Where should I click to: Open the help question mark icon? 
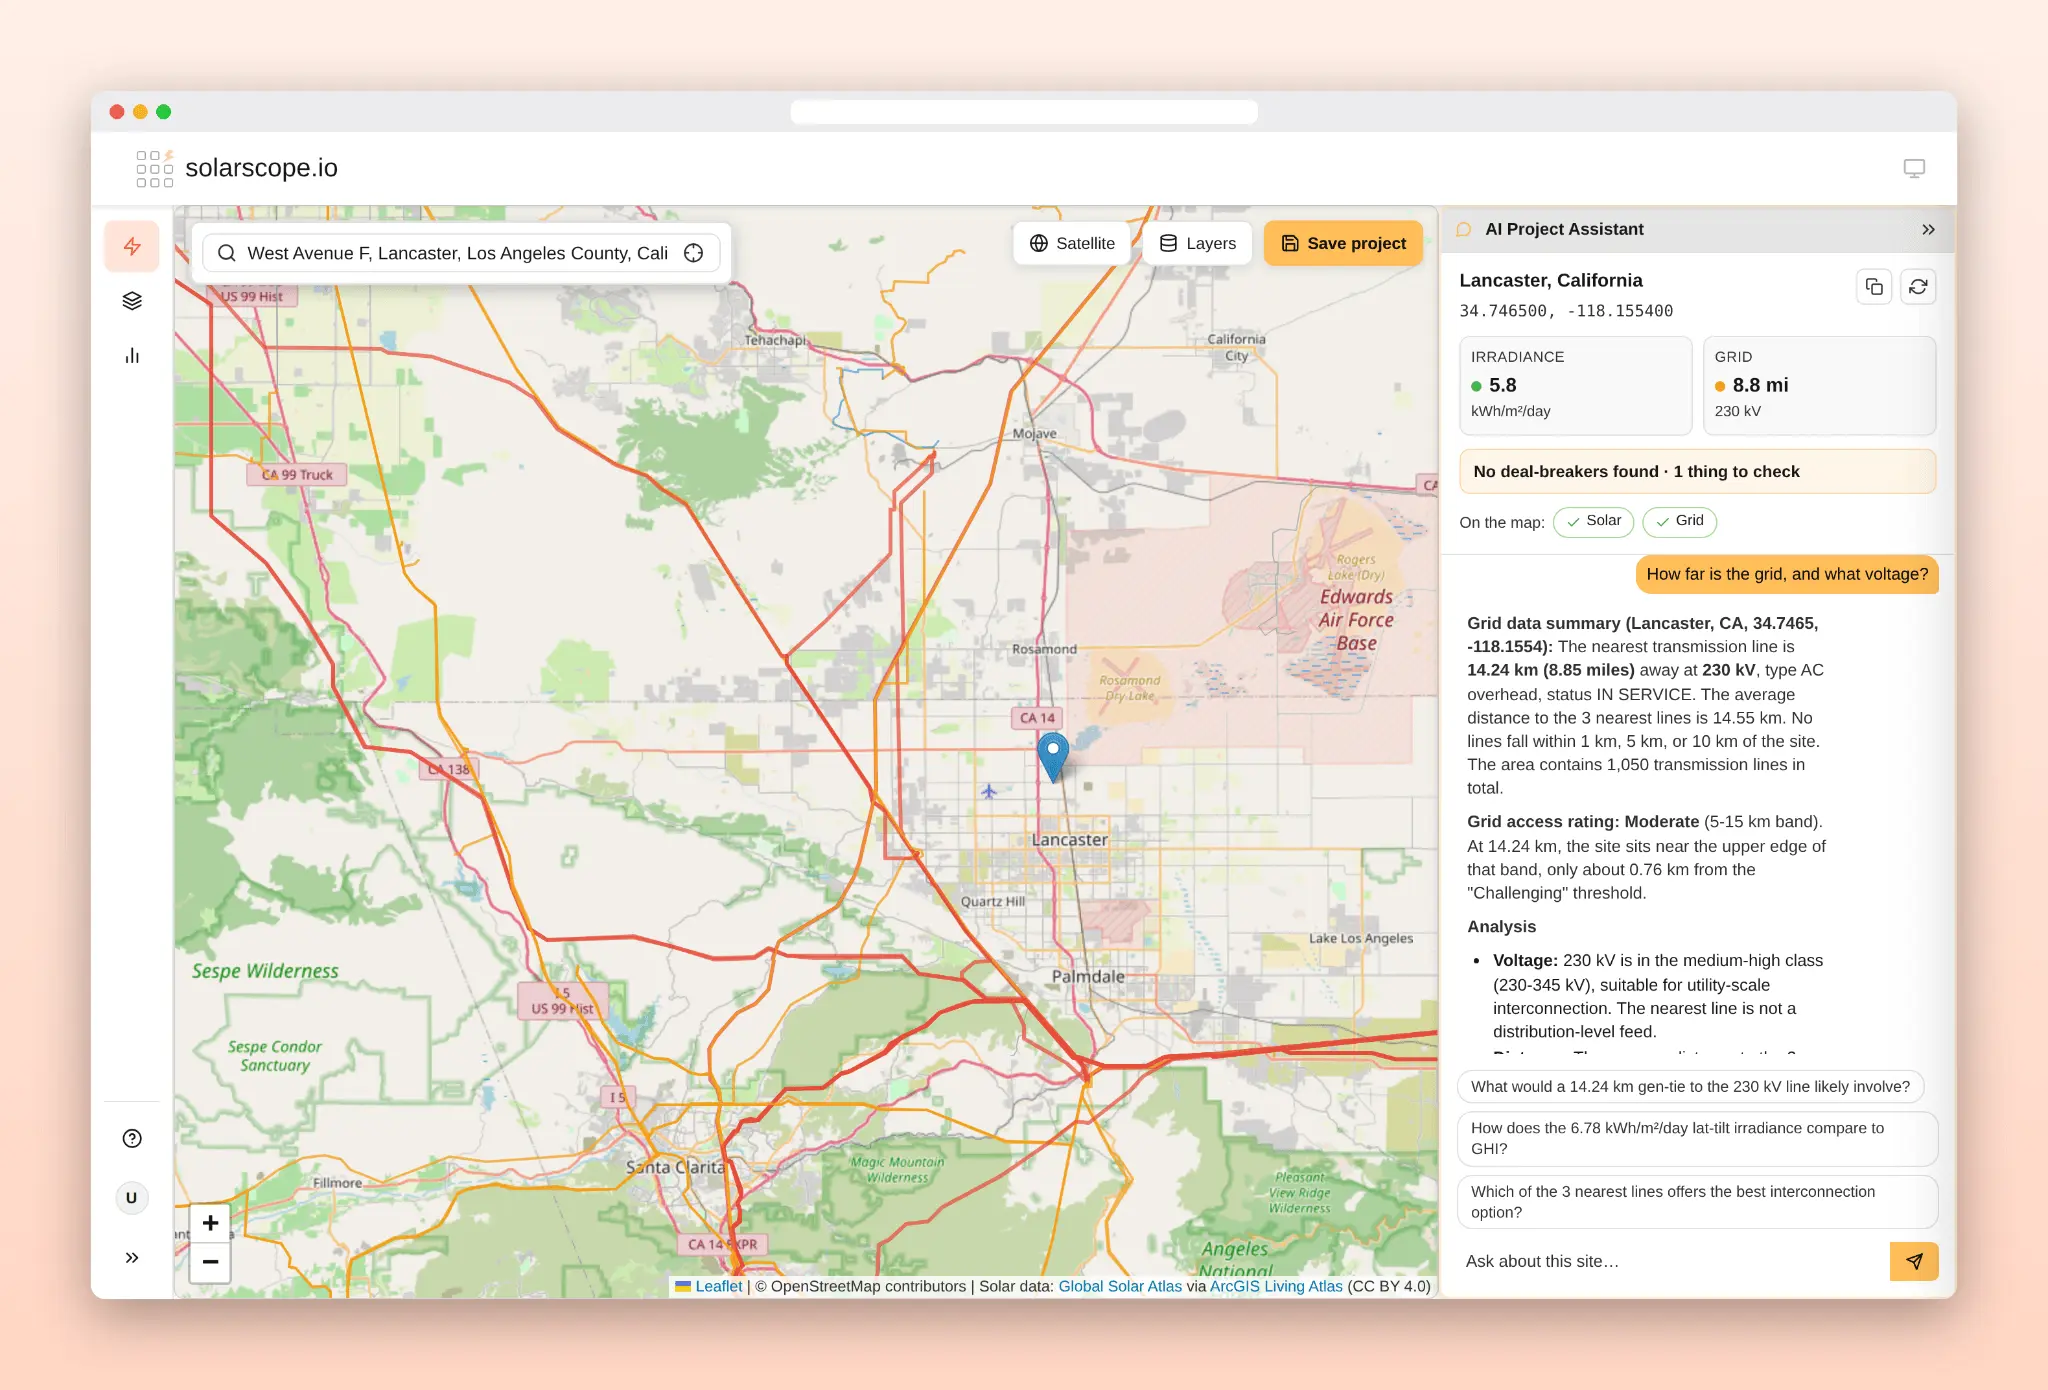(x=132, y=1138)
